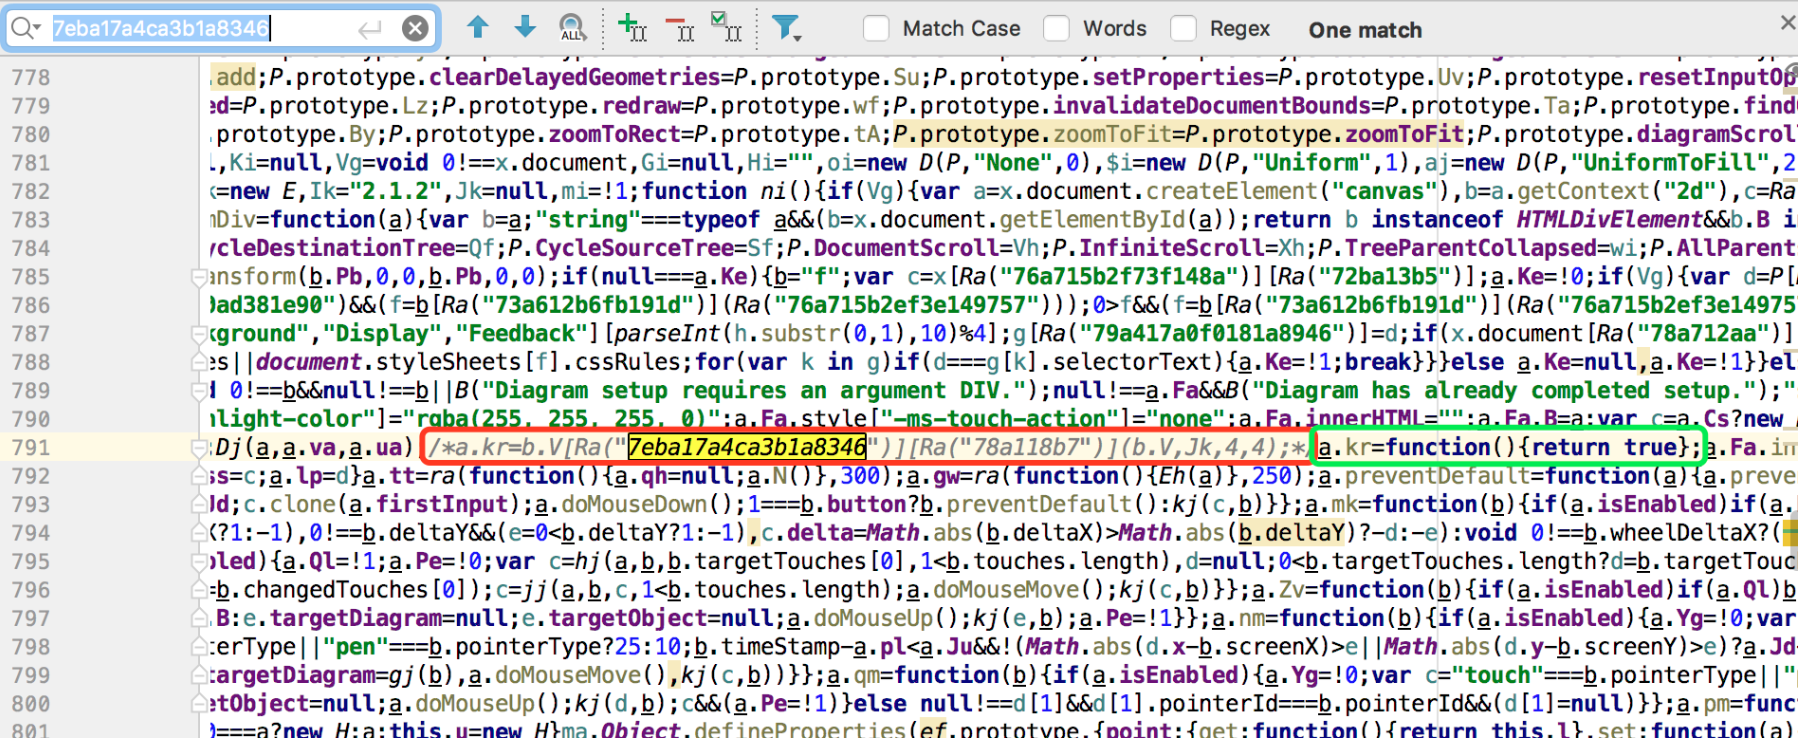Go to next occurrence with down arrow
Screen dimensions: 1804x742
[525, 27]
